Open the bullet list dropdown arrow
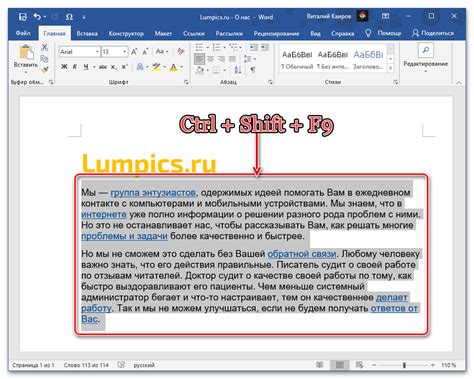The image size is (474, 379). tap(207, 48)
